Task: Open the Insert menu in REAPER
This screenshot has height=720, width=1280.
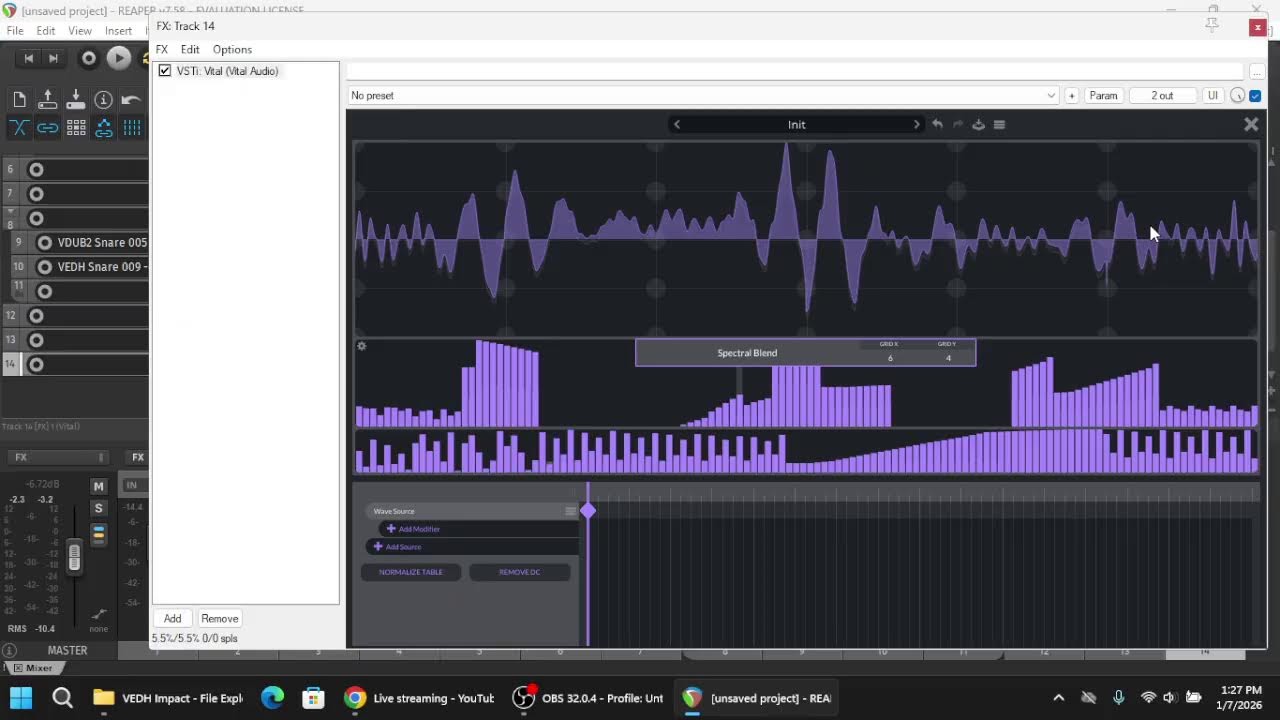Action: [118, 31]
